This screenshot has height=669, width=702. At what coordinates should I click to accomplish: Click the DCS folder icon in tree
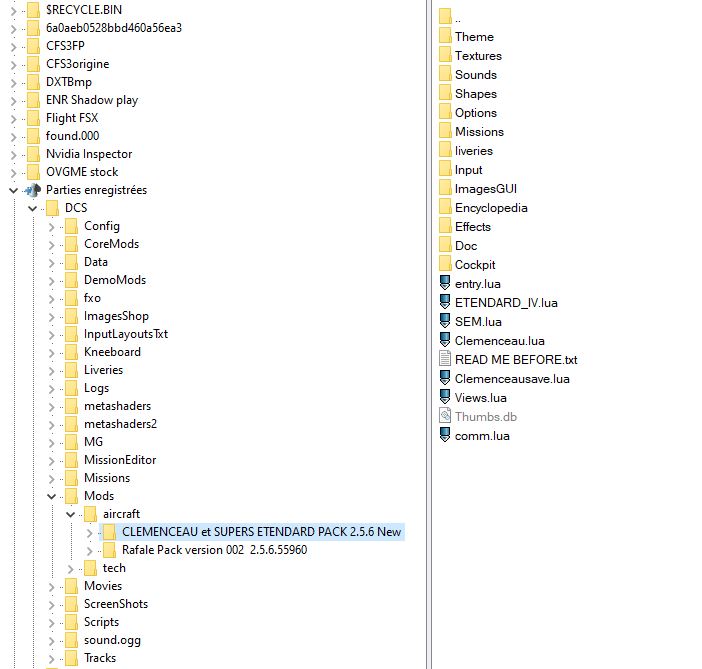pos(52,208)
